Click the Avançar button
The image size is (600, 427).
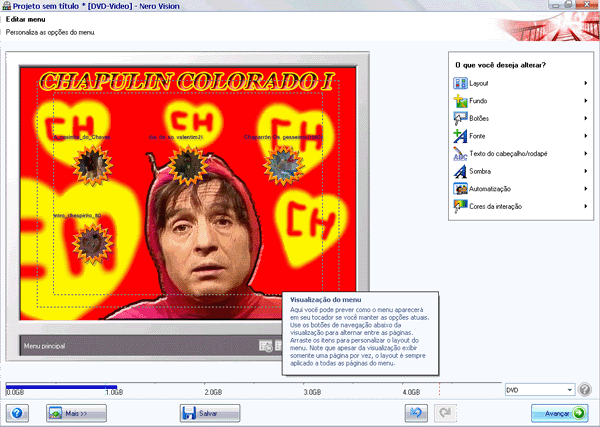click(551, 412)
